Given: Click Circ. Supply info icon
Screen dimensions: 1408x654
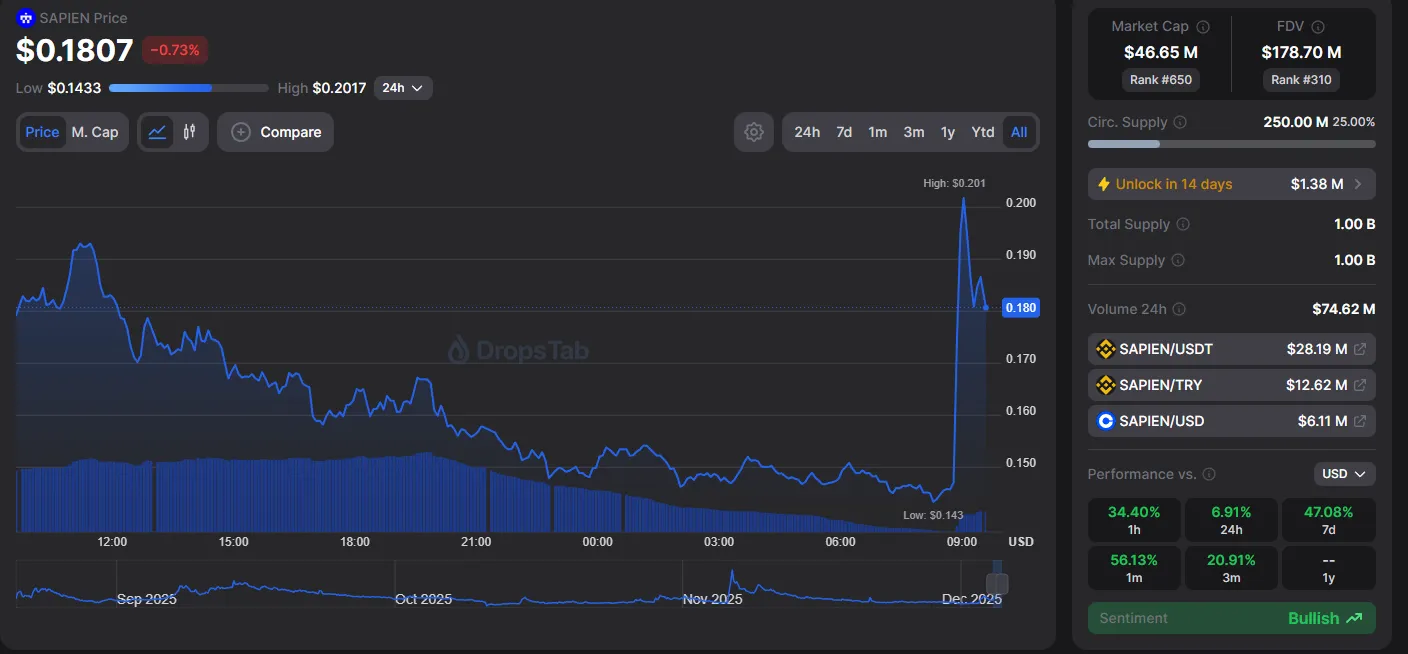Looking at the screenshot, I should [1180, 122].
